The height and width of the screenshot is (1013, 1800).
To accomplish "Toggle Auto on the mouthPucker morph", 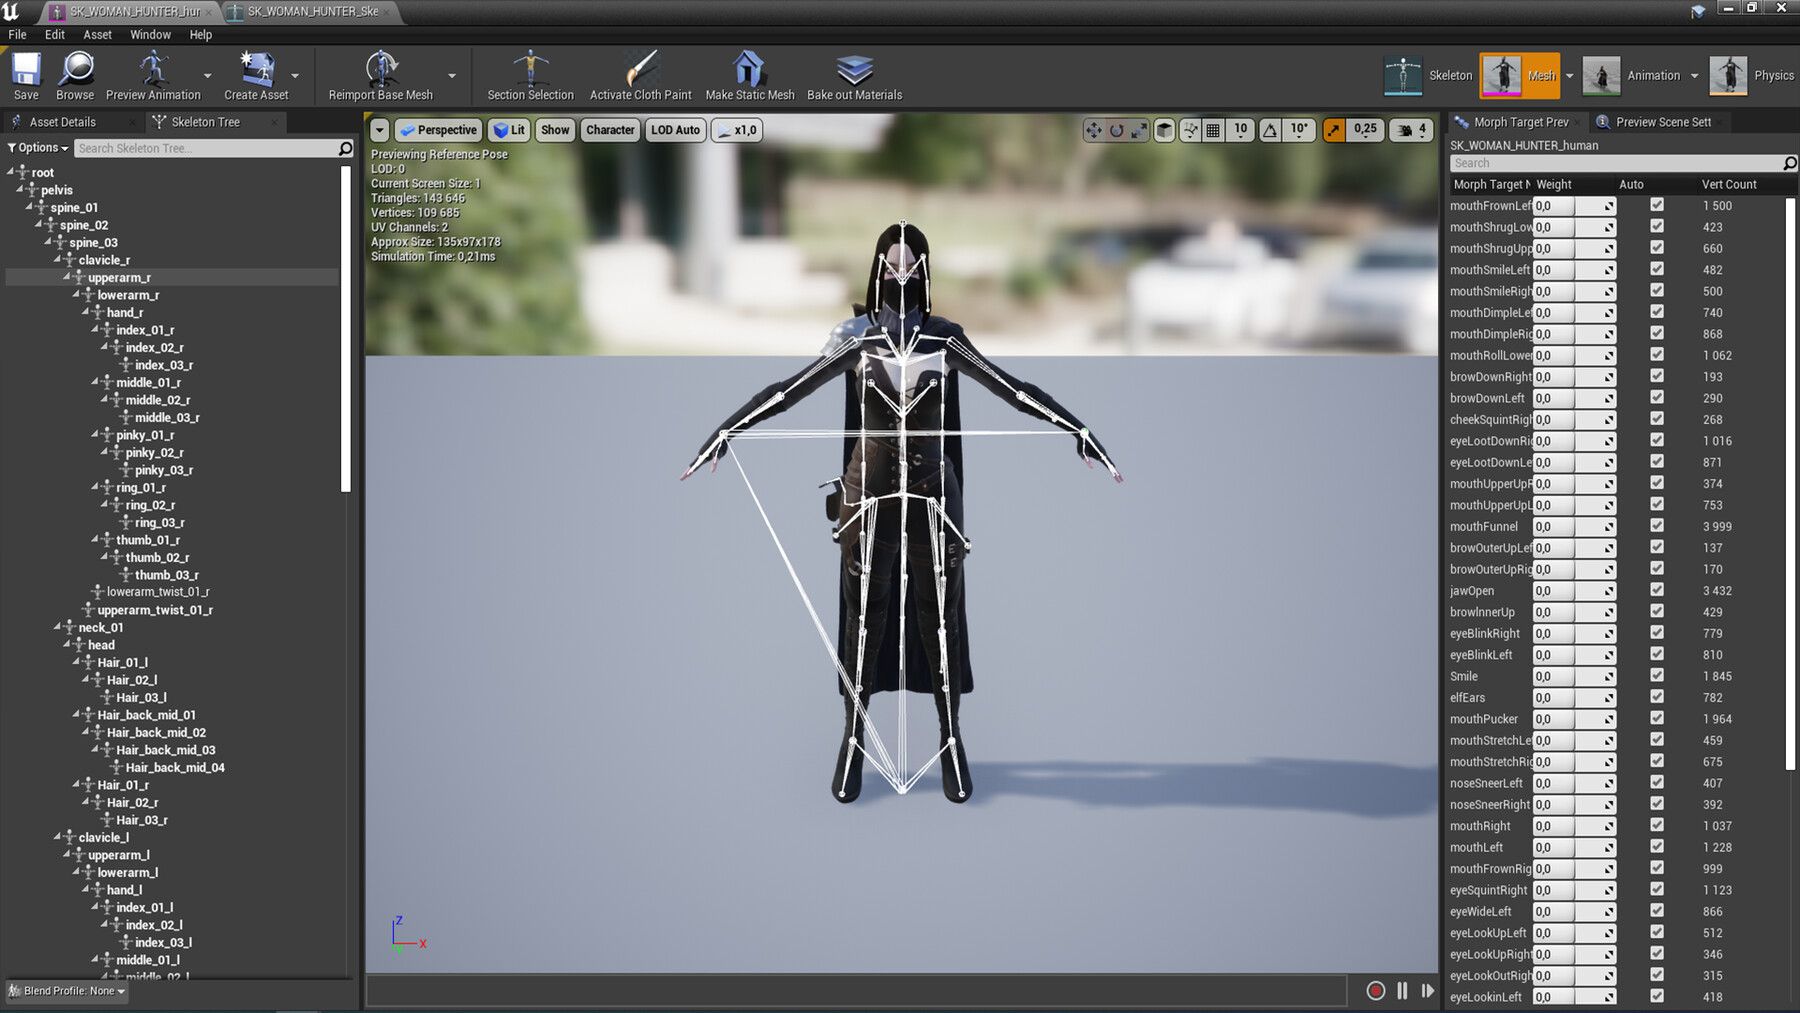I will tap(1657, 719).
